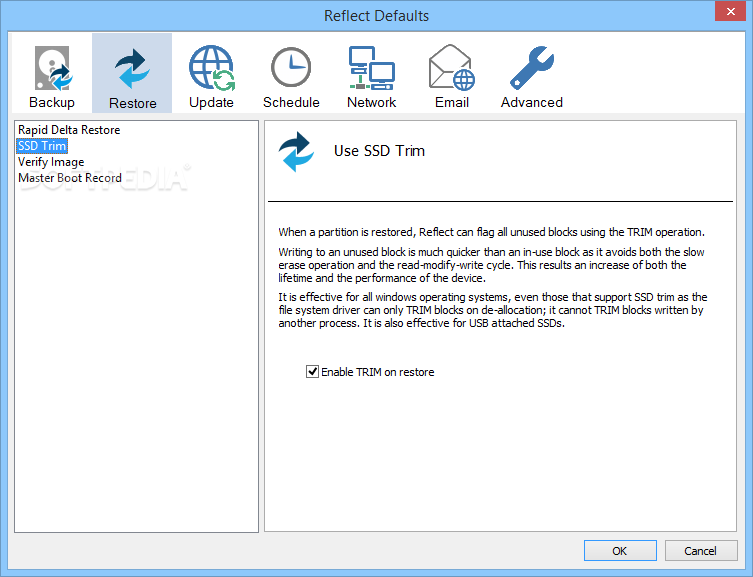Image resolution: width=753 pixels, height=577 pixels.
Task: Select SSD Trim list entry
Action: (x=42, y=146)
